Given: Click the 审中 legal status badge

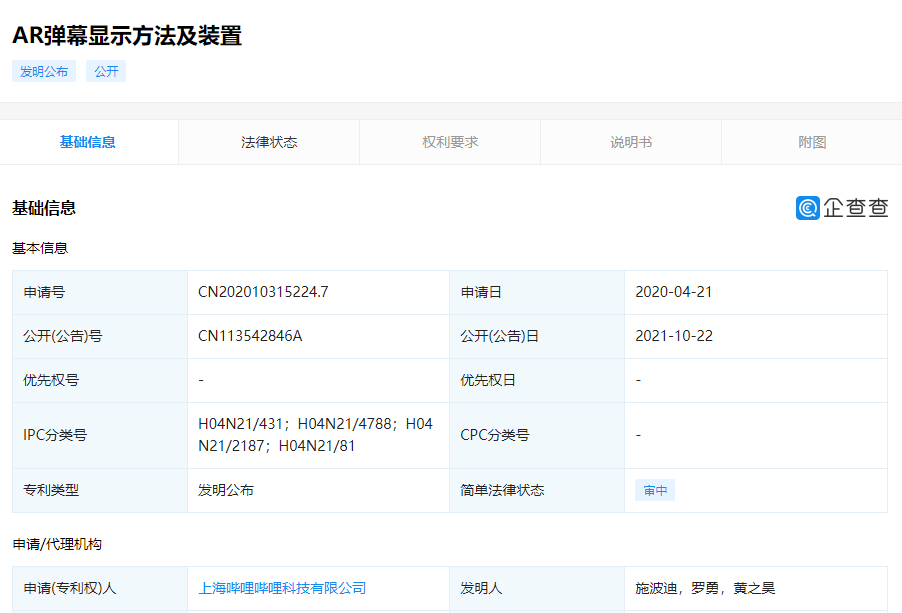Looking at the screenshot, I should pyautogui.click(x=655, y=491).
